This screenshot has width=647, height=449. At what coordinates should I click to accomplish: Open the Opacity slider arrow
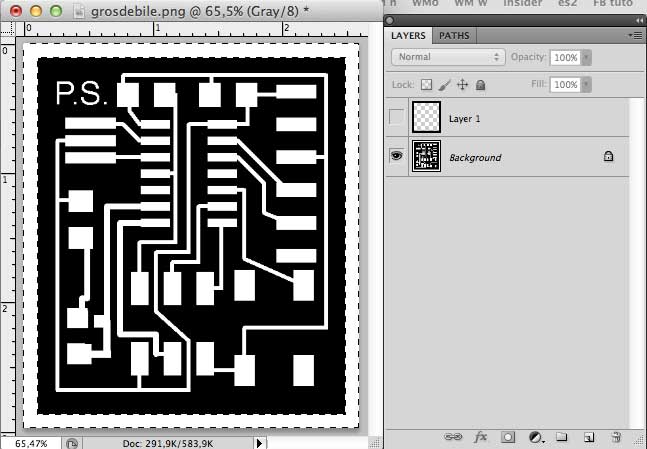click(x=586, y=57)
